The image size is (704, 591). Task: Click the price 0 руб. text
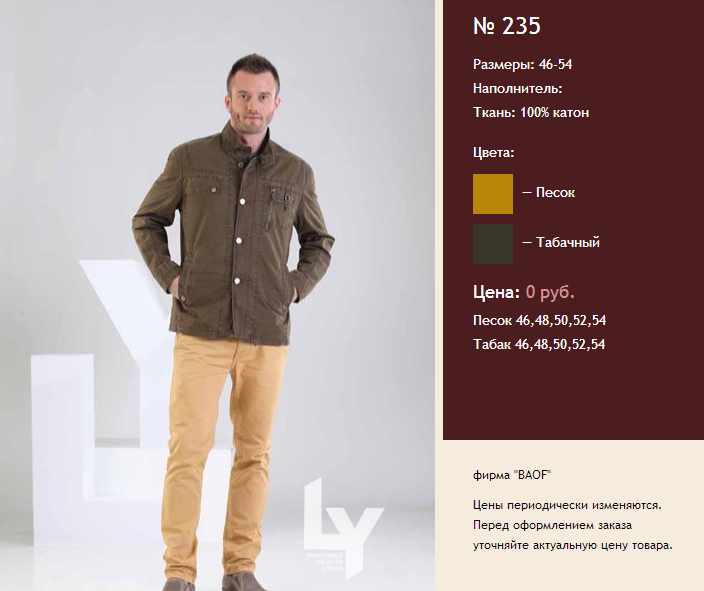[550, 292]
